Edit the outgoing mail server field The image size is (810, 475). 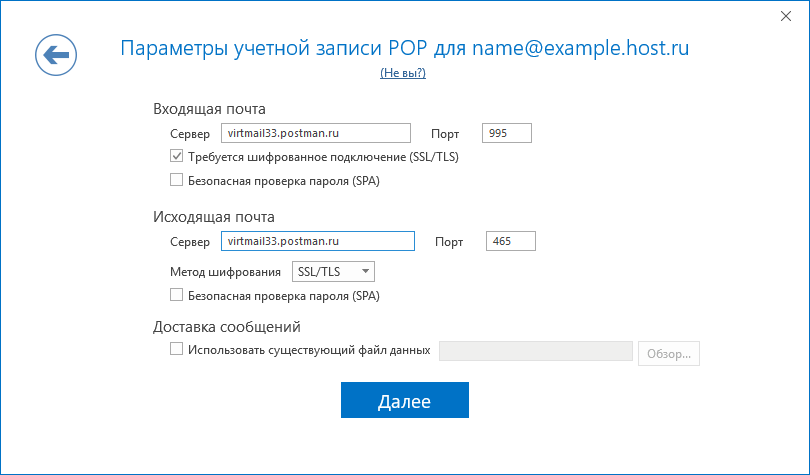pos(318,241)
